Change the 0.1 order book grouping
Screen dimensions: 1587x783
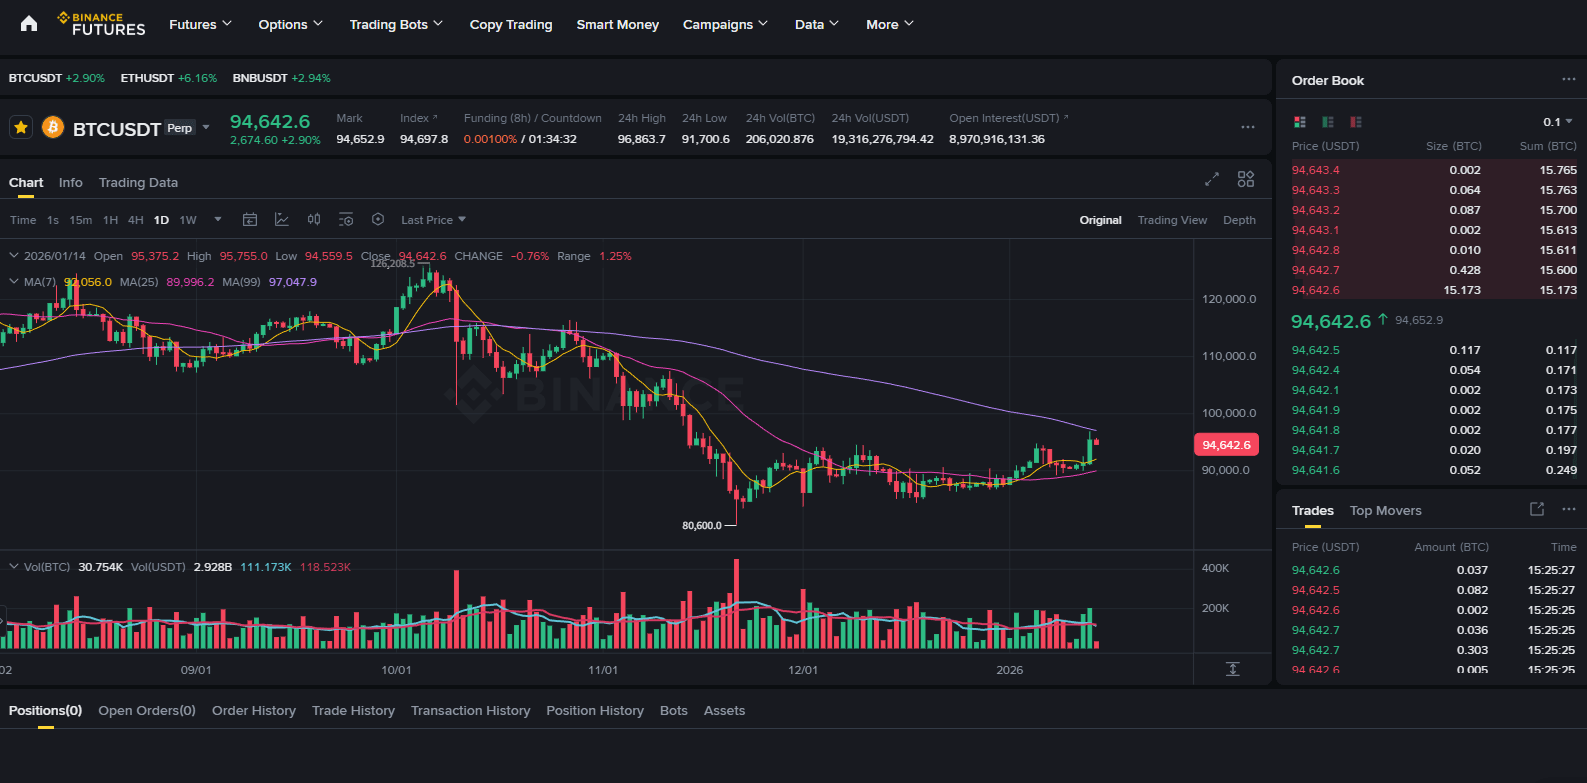[x=1558, y=122]
